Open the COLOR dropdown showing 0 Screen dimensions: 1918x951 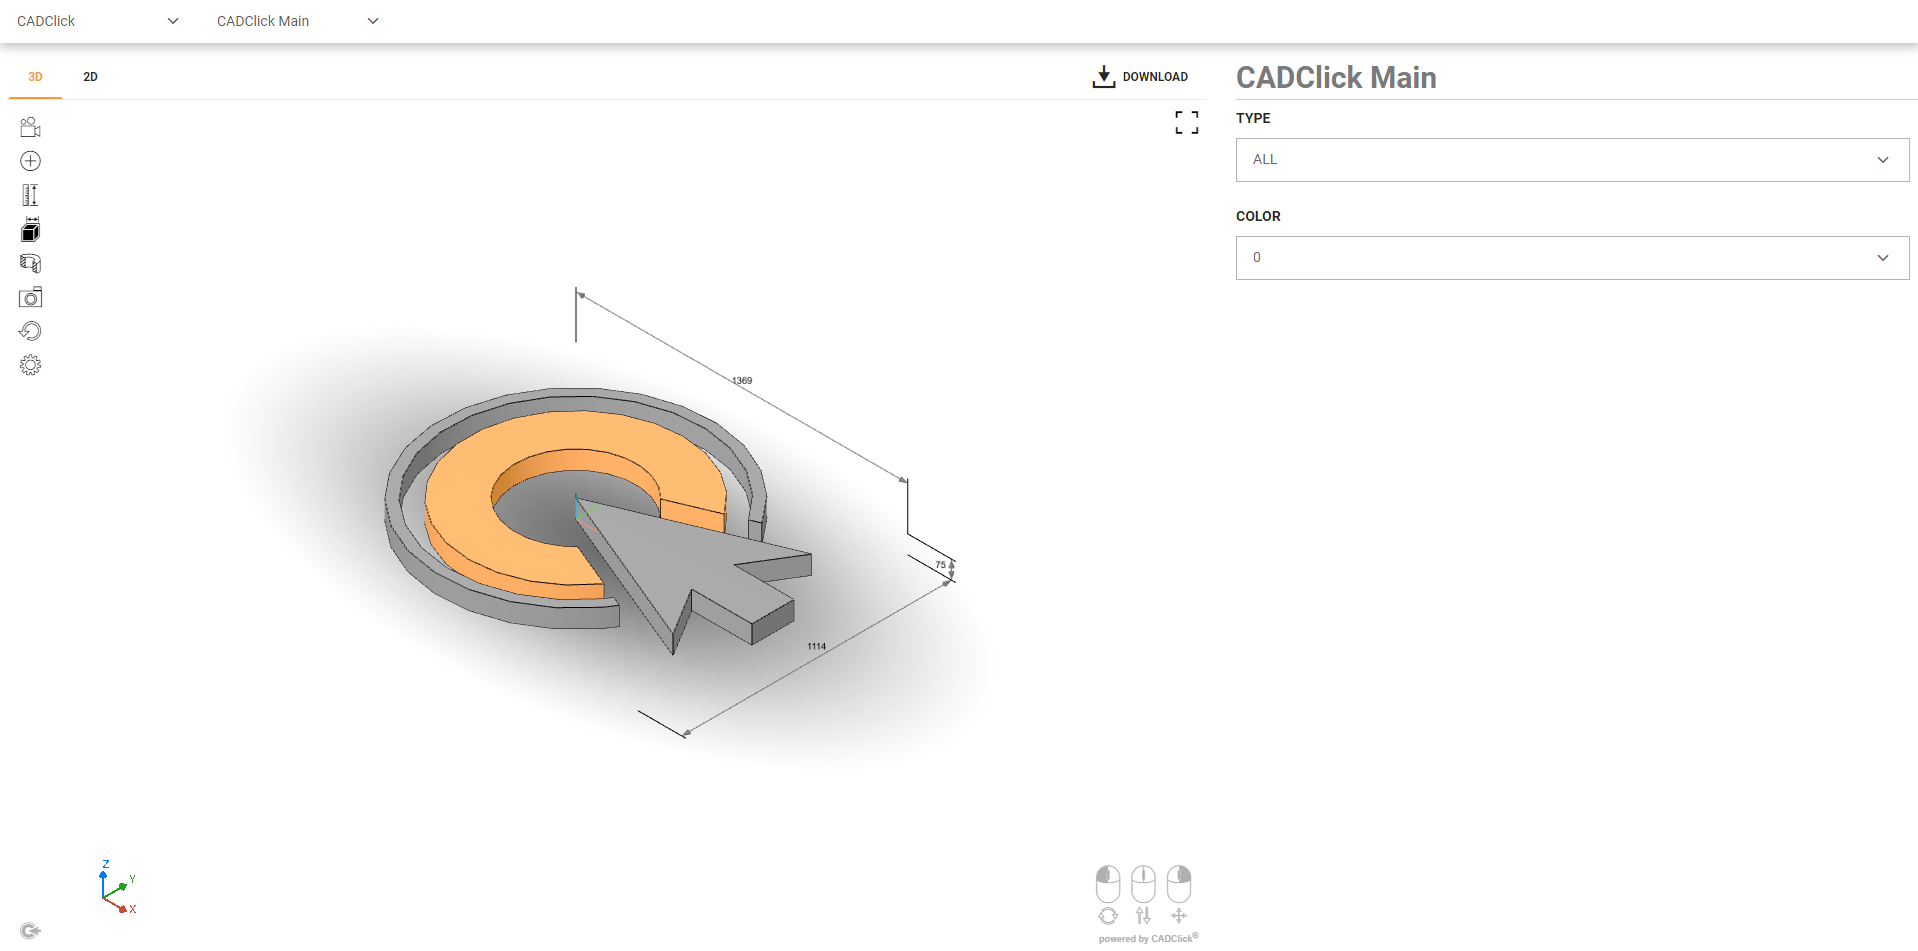click(x=1571, y=258)
